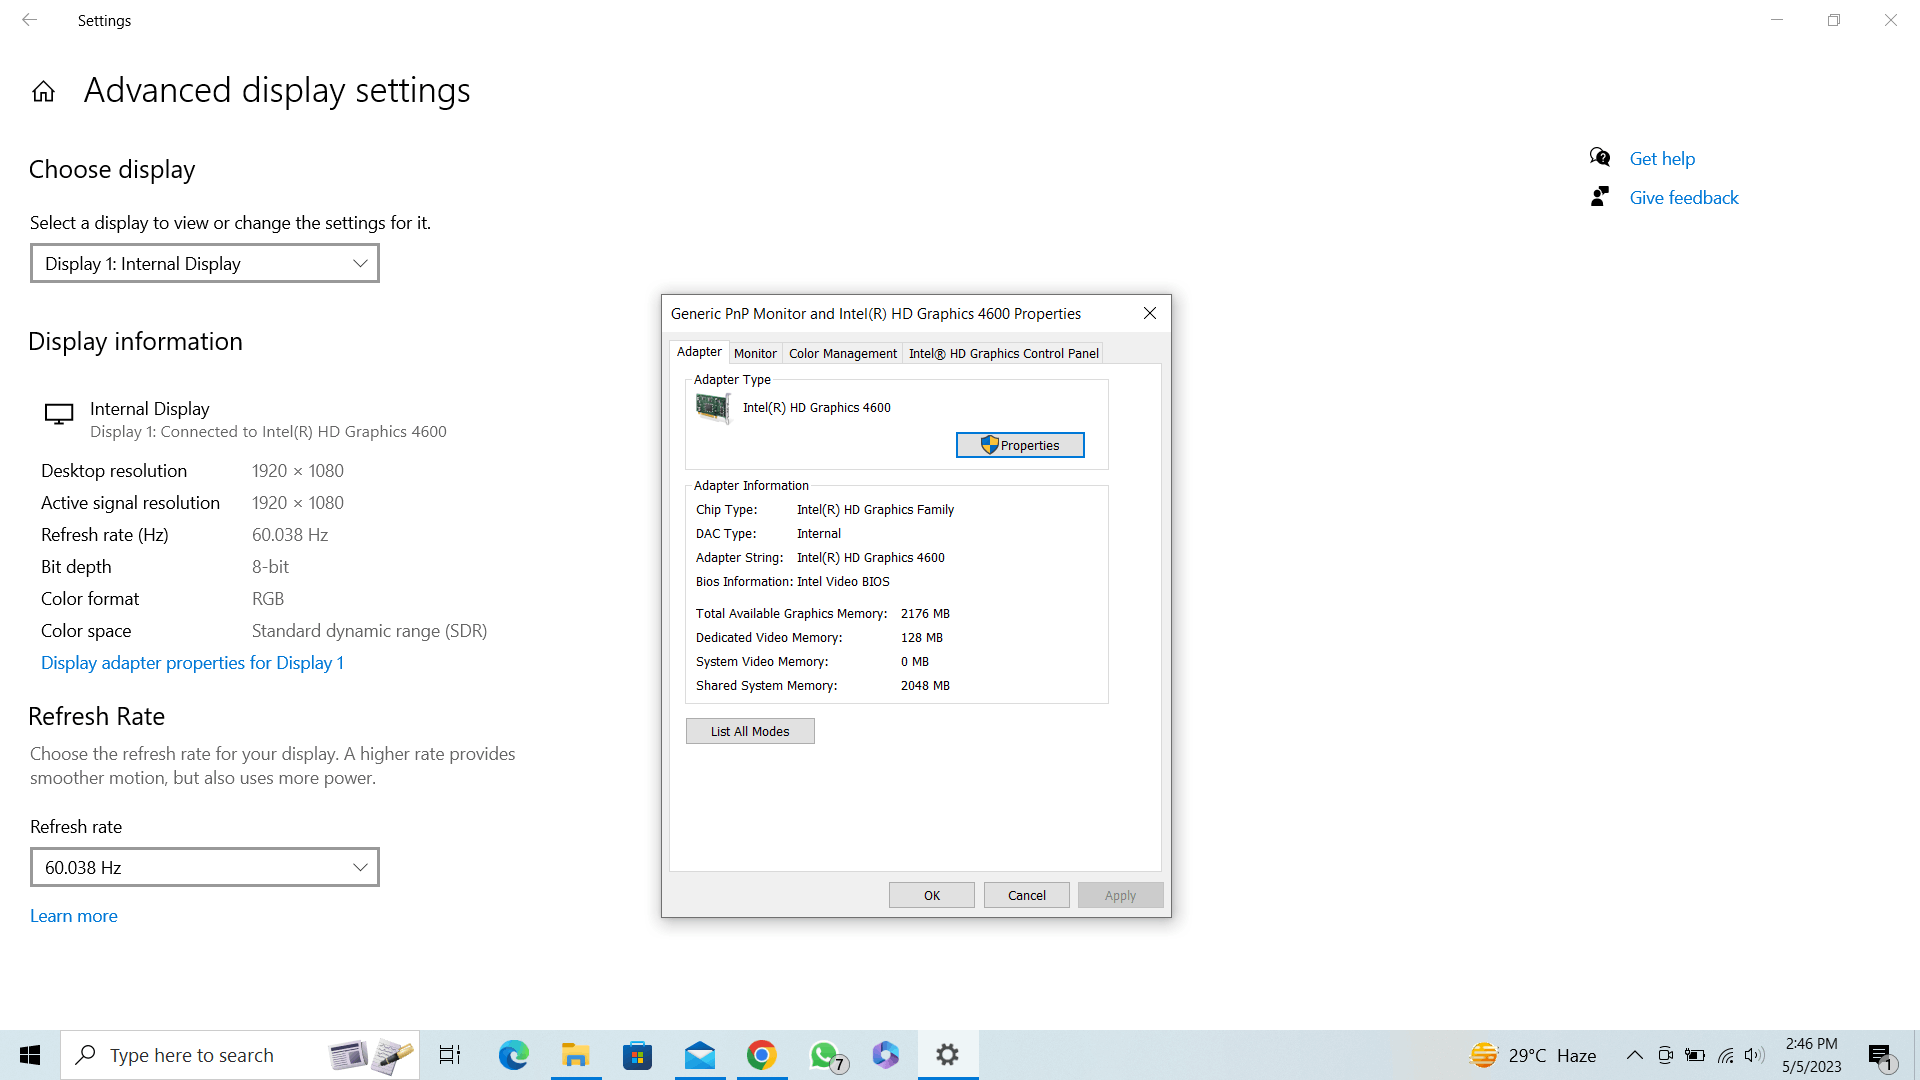
Task: Click the back arrow in Settings
Action: 30,20
